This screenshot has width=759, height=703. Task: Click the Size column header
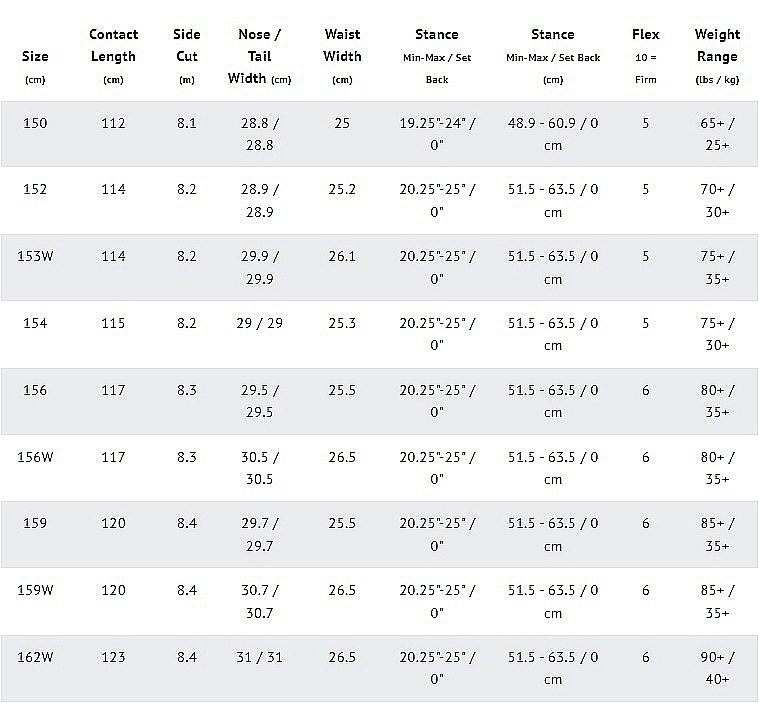[35, 57]
